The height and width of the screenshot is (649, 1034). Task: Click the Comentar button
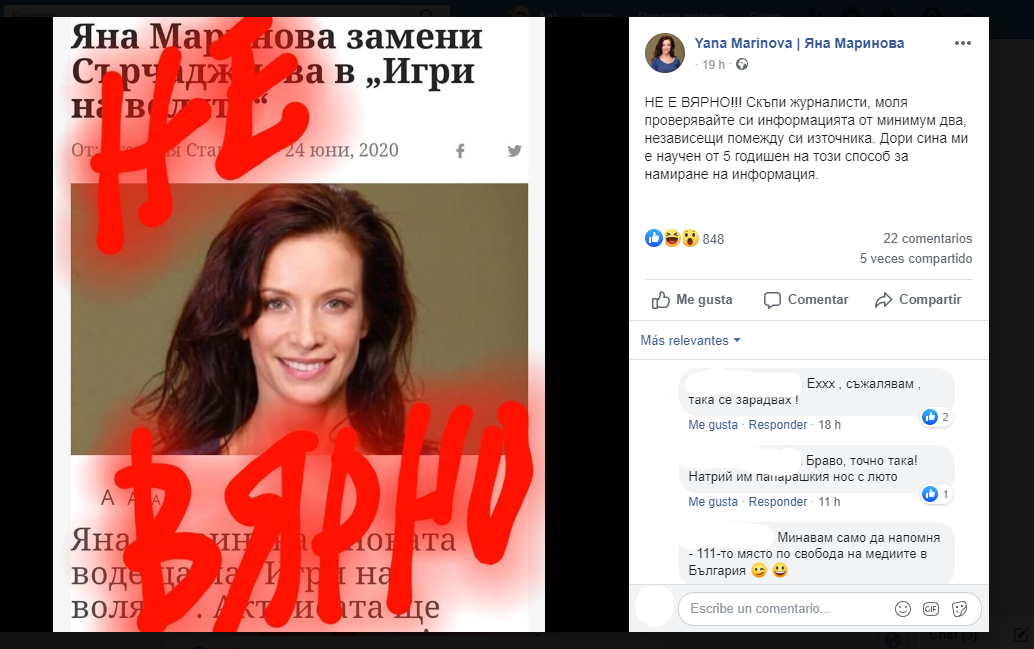(806, 300)
